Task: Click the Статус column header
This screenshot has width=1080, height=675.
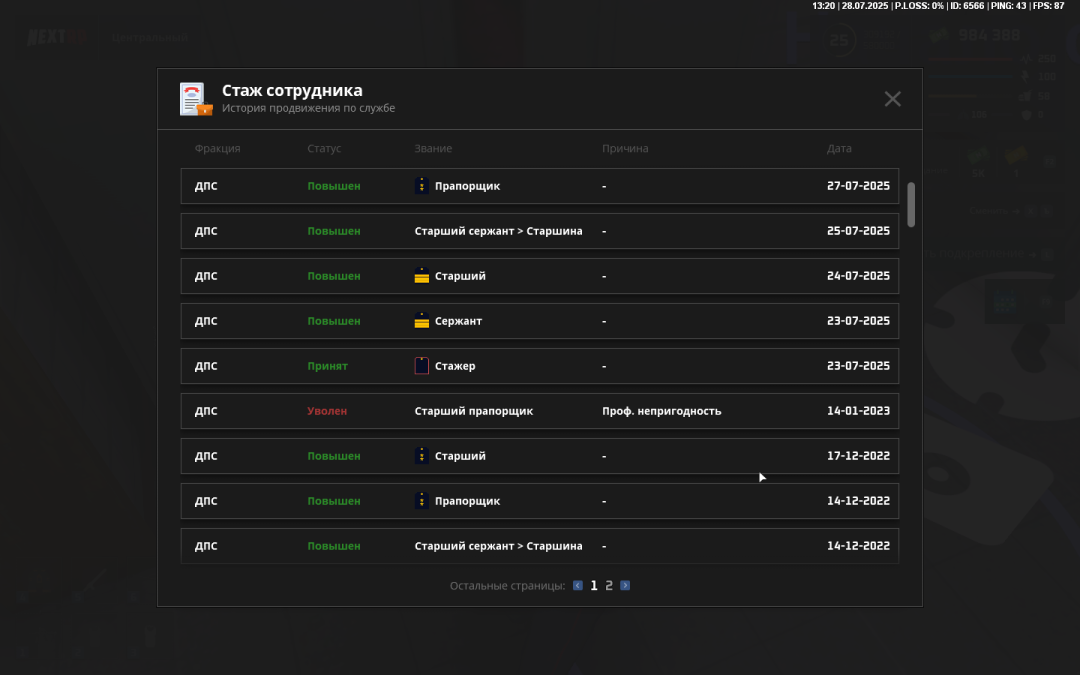Action: (324, 148)
